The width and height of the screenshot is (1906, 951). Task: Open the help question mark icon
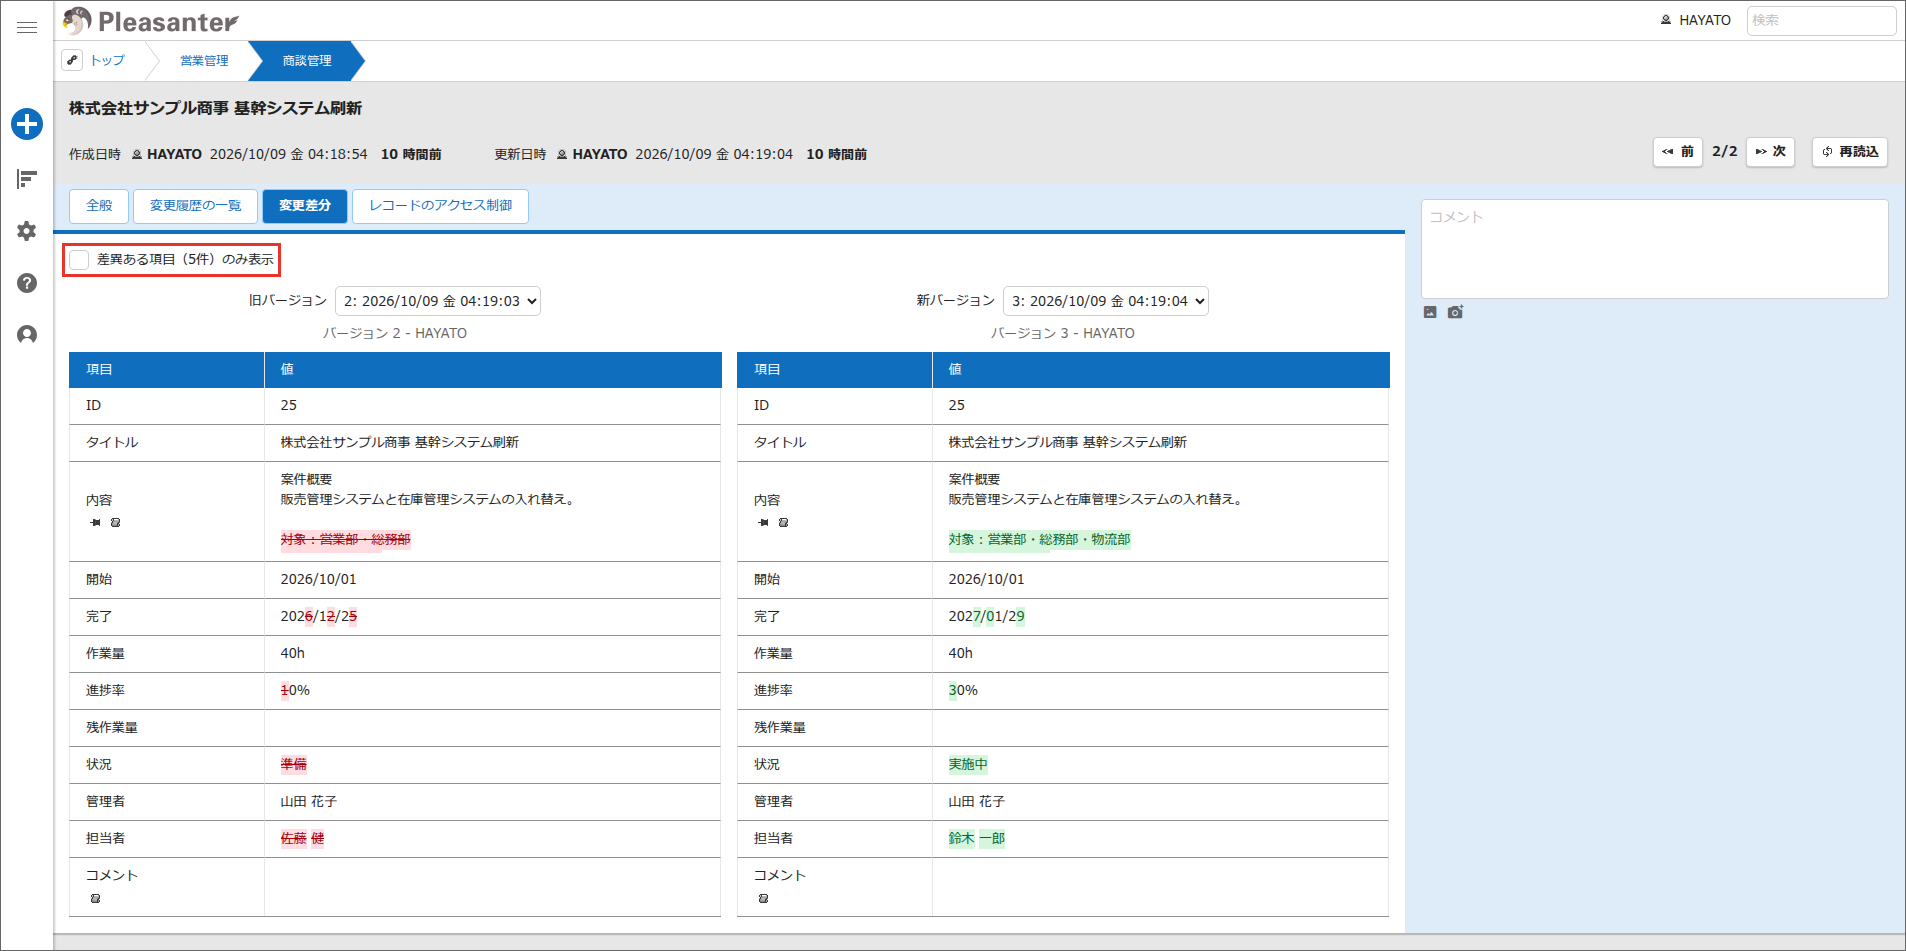point(27,283)
